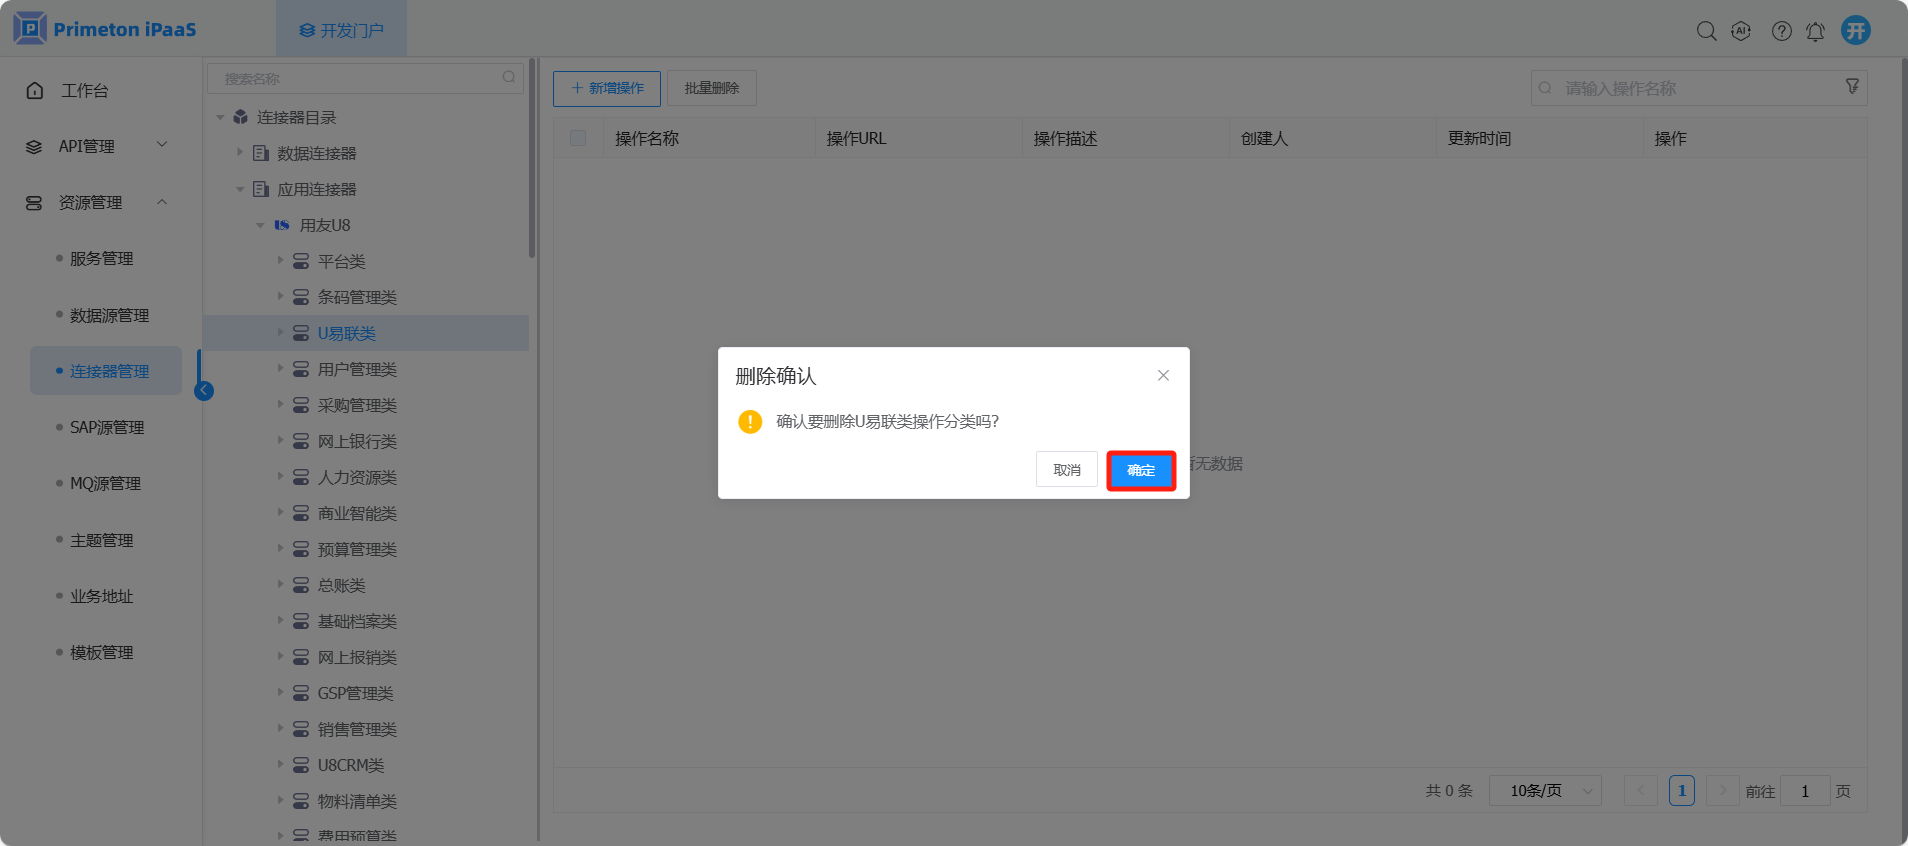
Task: Open the AI assistant icon in header
Action: (x=1741, y=31)
